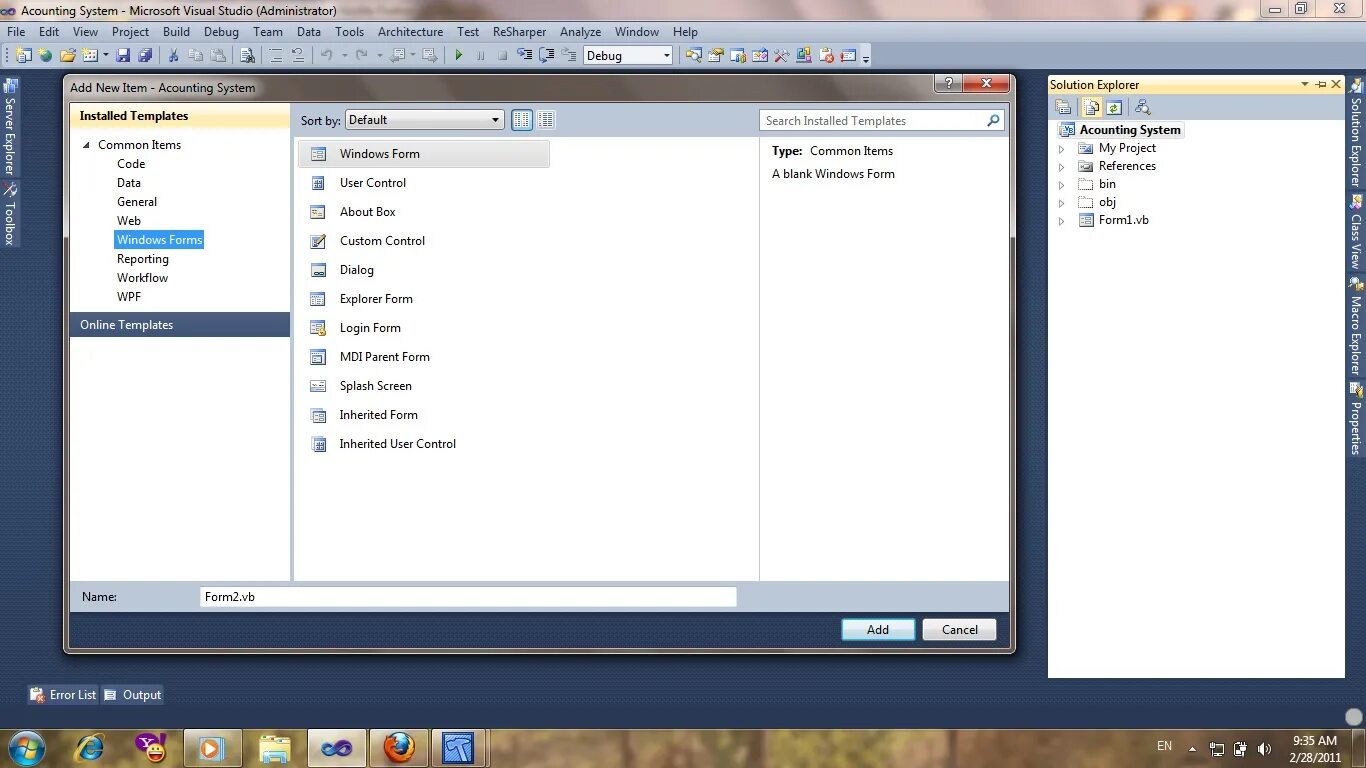The image size is (1366, 768).
Task: Click the Add button
Action: (x=878, y=630)
